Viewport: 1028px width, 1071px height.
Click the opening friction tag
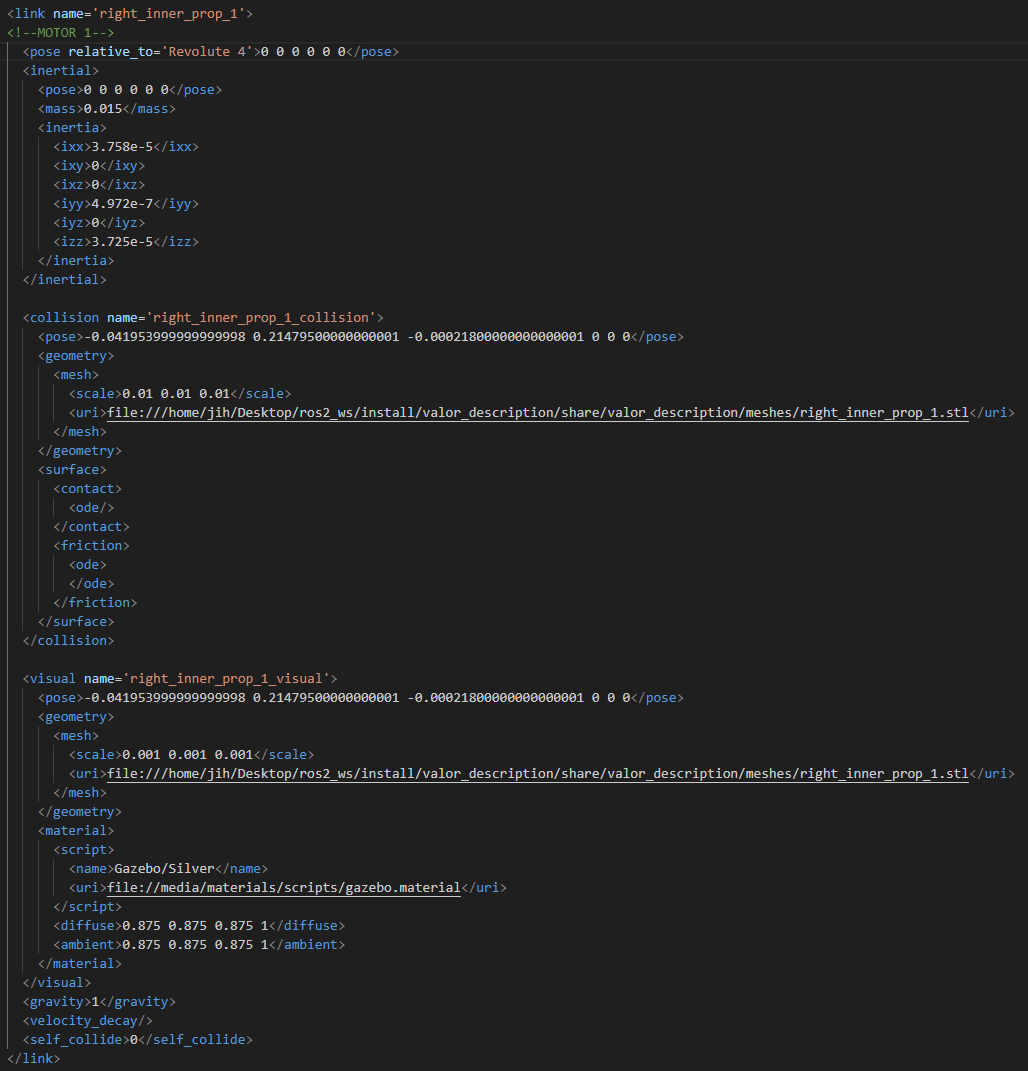tap(92, 546)
